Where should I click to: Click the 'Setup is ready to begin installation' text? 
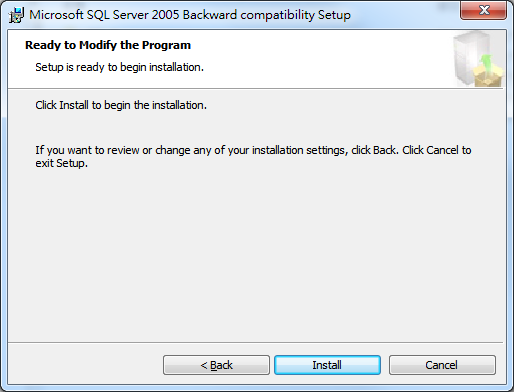coord(119,67)
